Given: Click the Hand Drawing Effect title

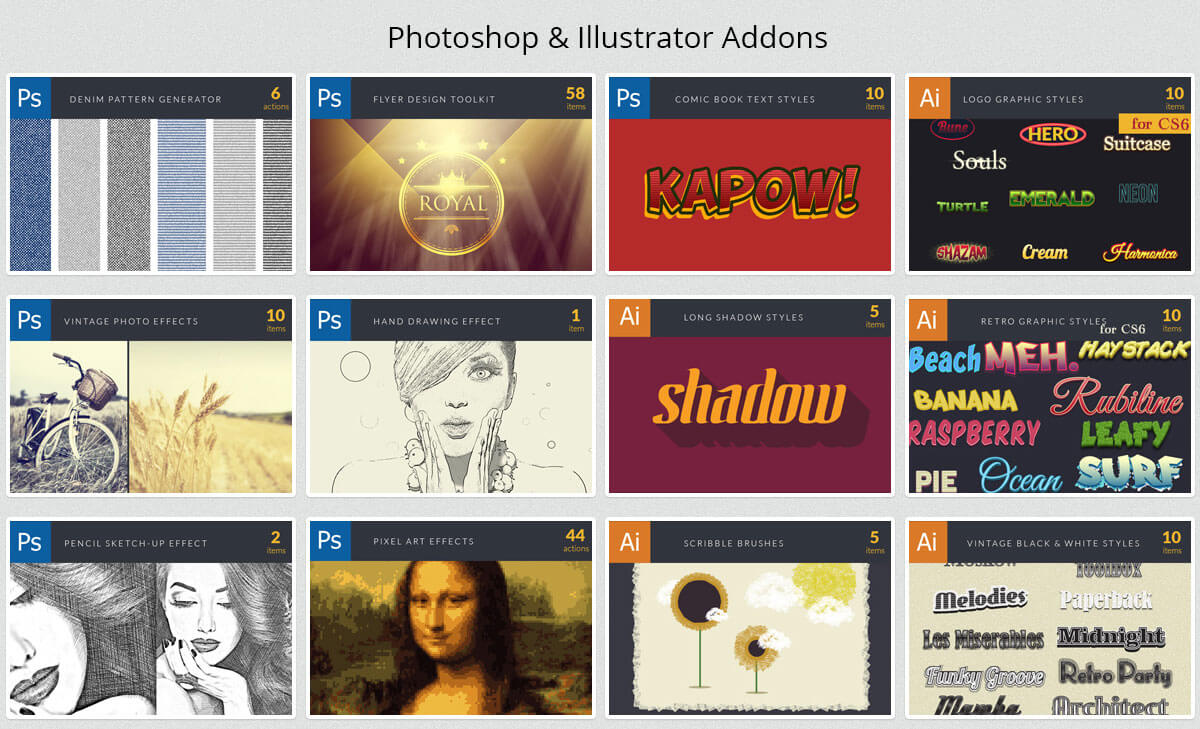Looking at the screenshot, I should 437,321.
